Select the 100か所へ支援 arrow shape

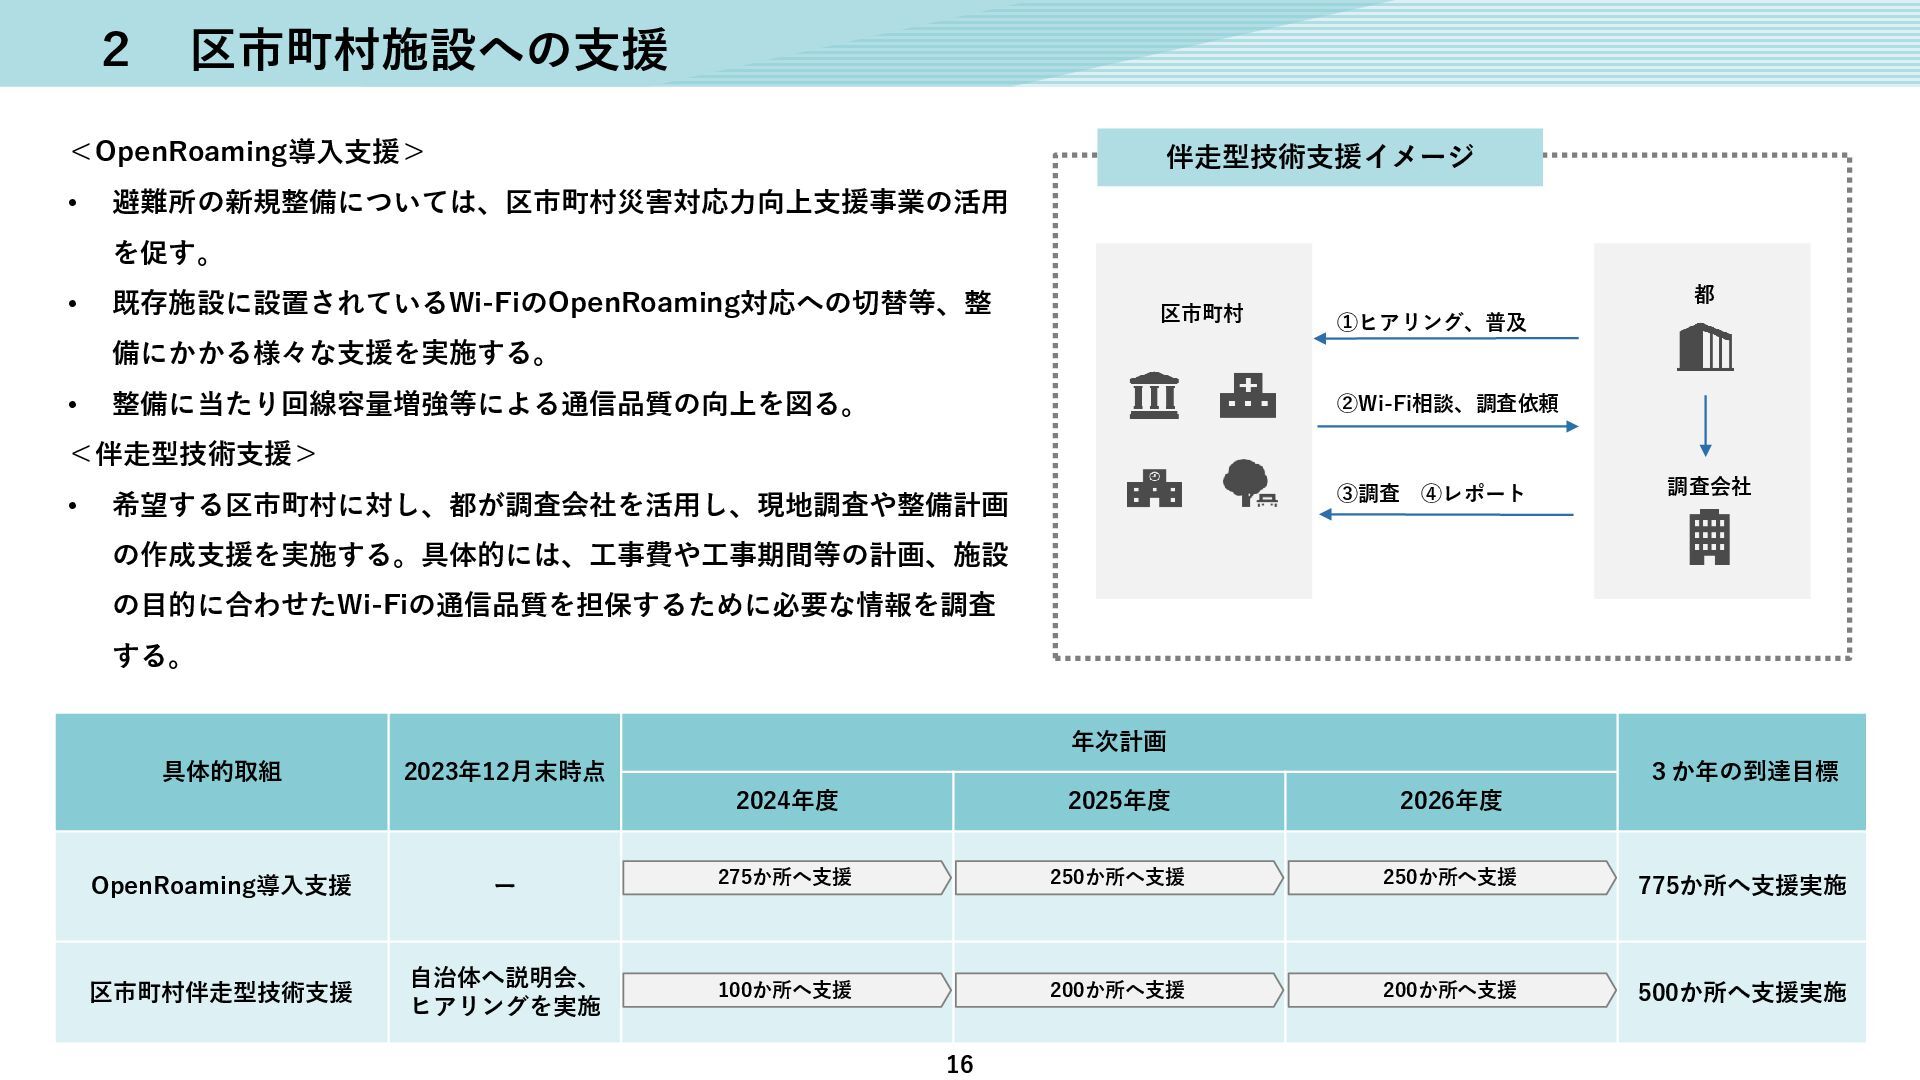(x=786, y=990)
